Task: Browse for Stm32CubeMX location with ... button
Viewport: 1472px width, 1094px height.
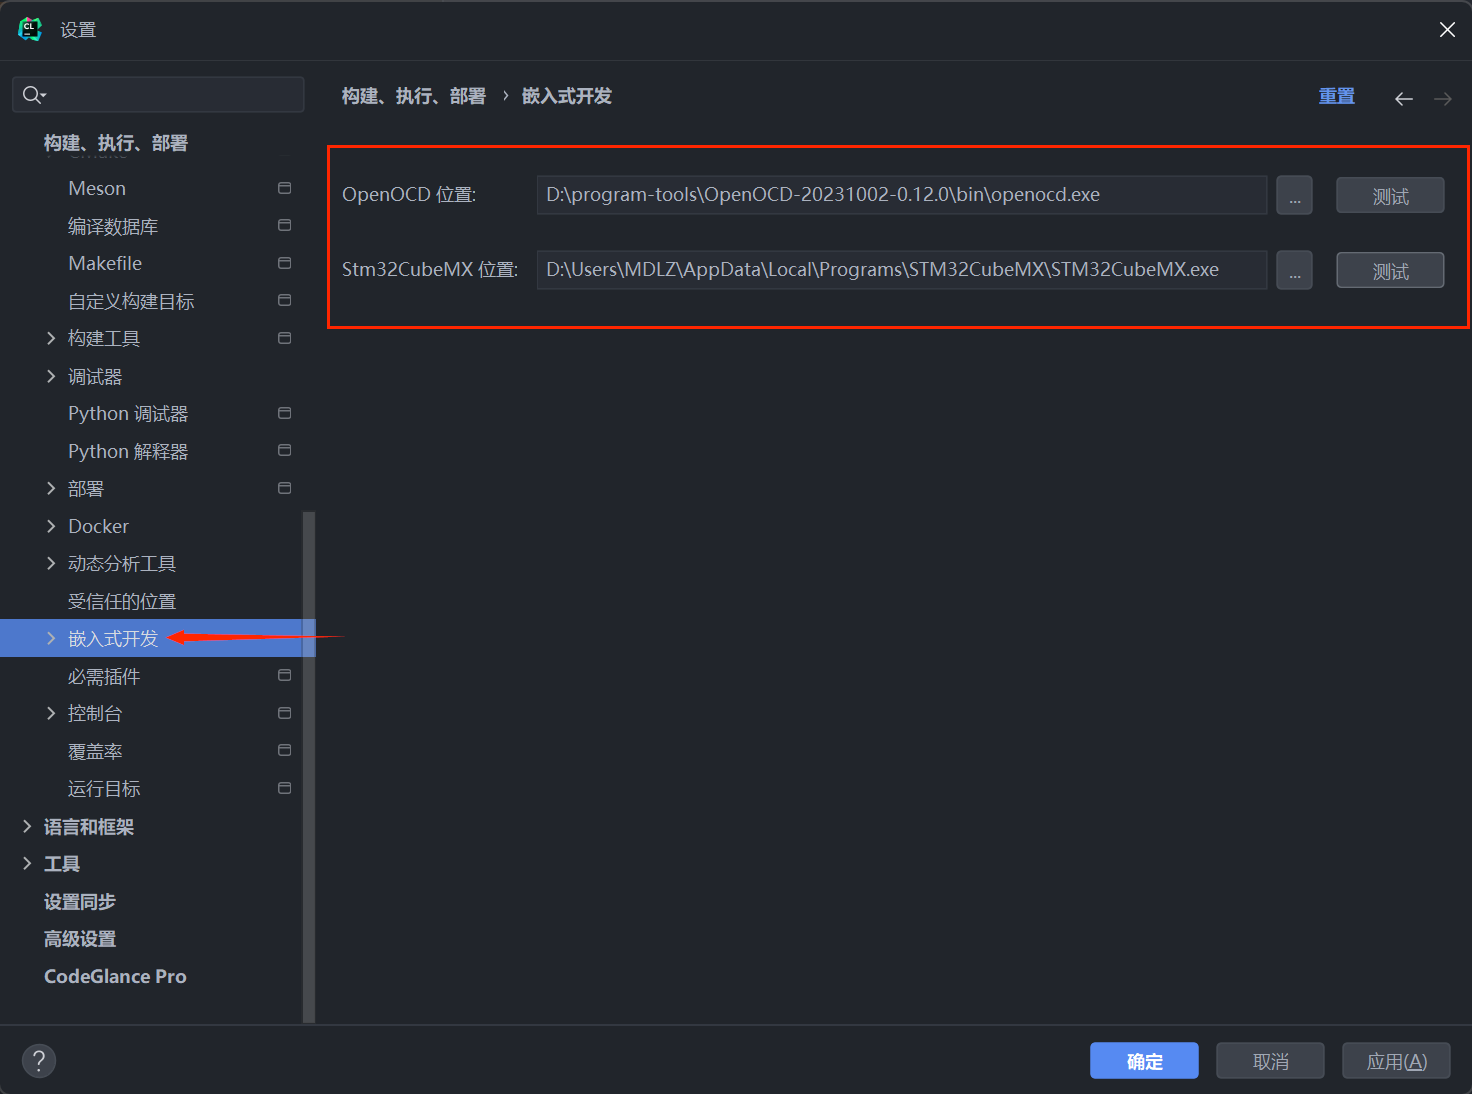Action: point(1294,270)
